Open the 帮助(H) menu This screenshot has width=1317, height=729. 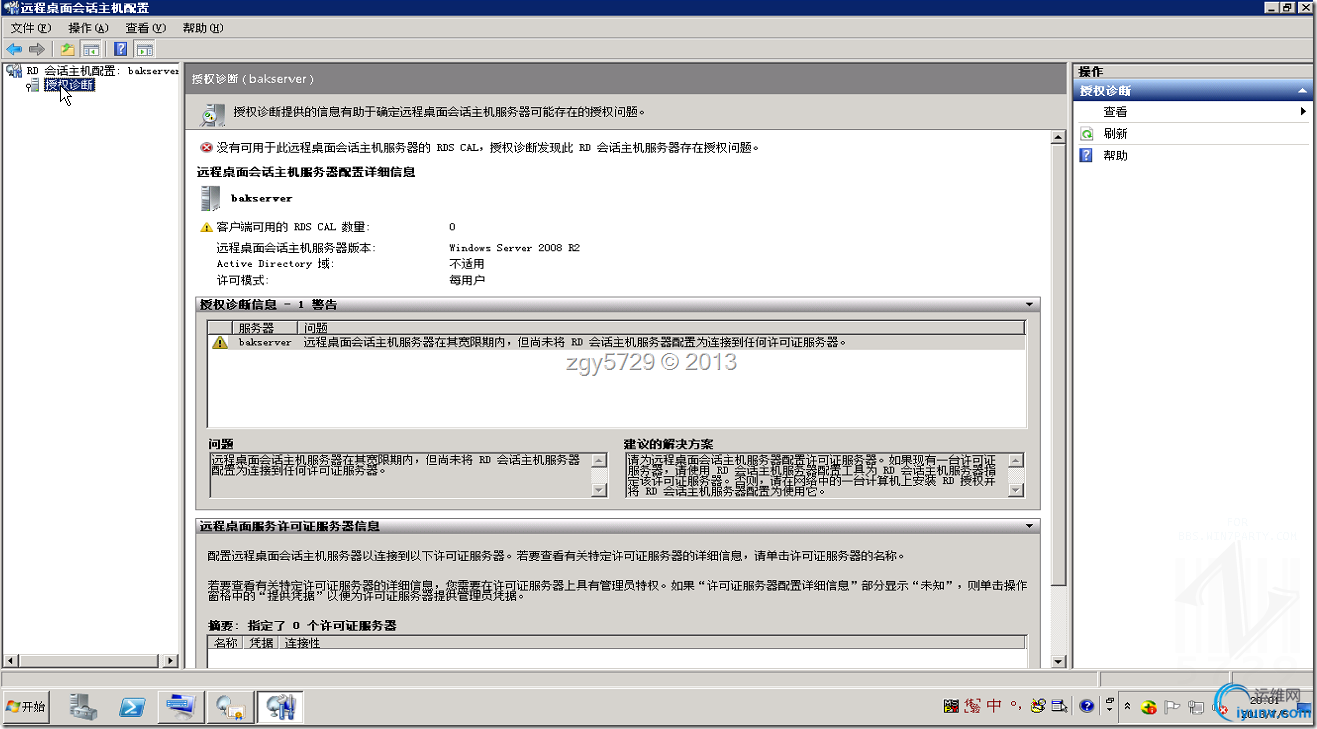pyautogui.click(x=203, y=28)
